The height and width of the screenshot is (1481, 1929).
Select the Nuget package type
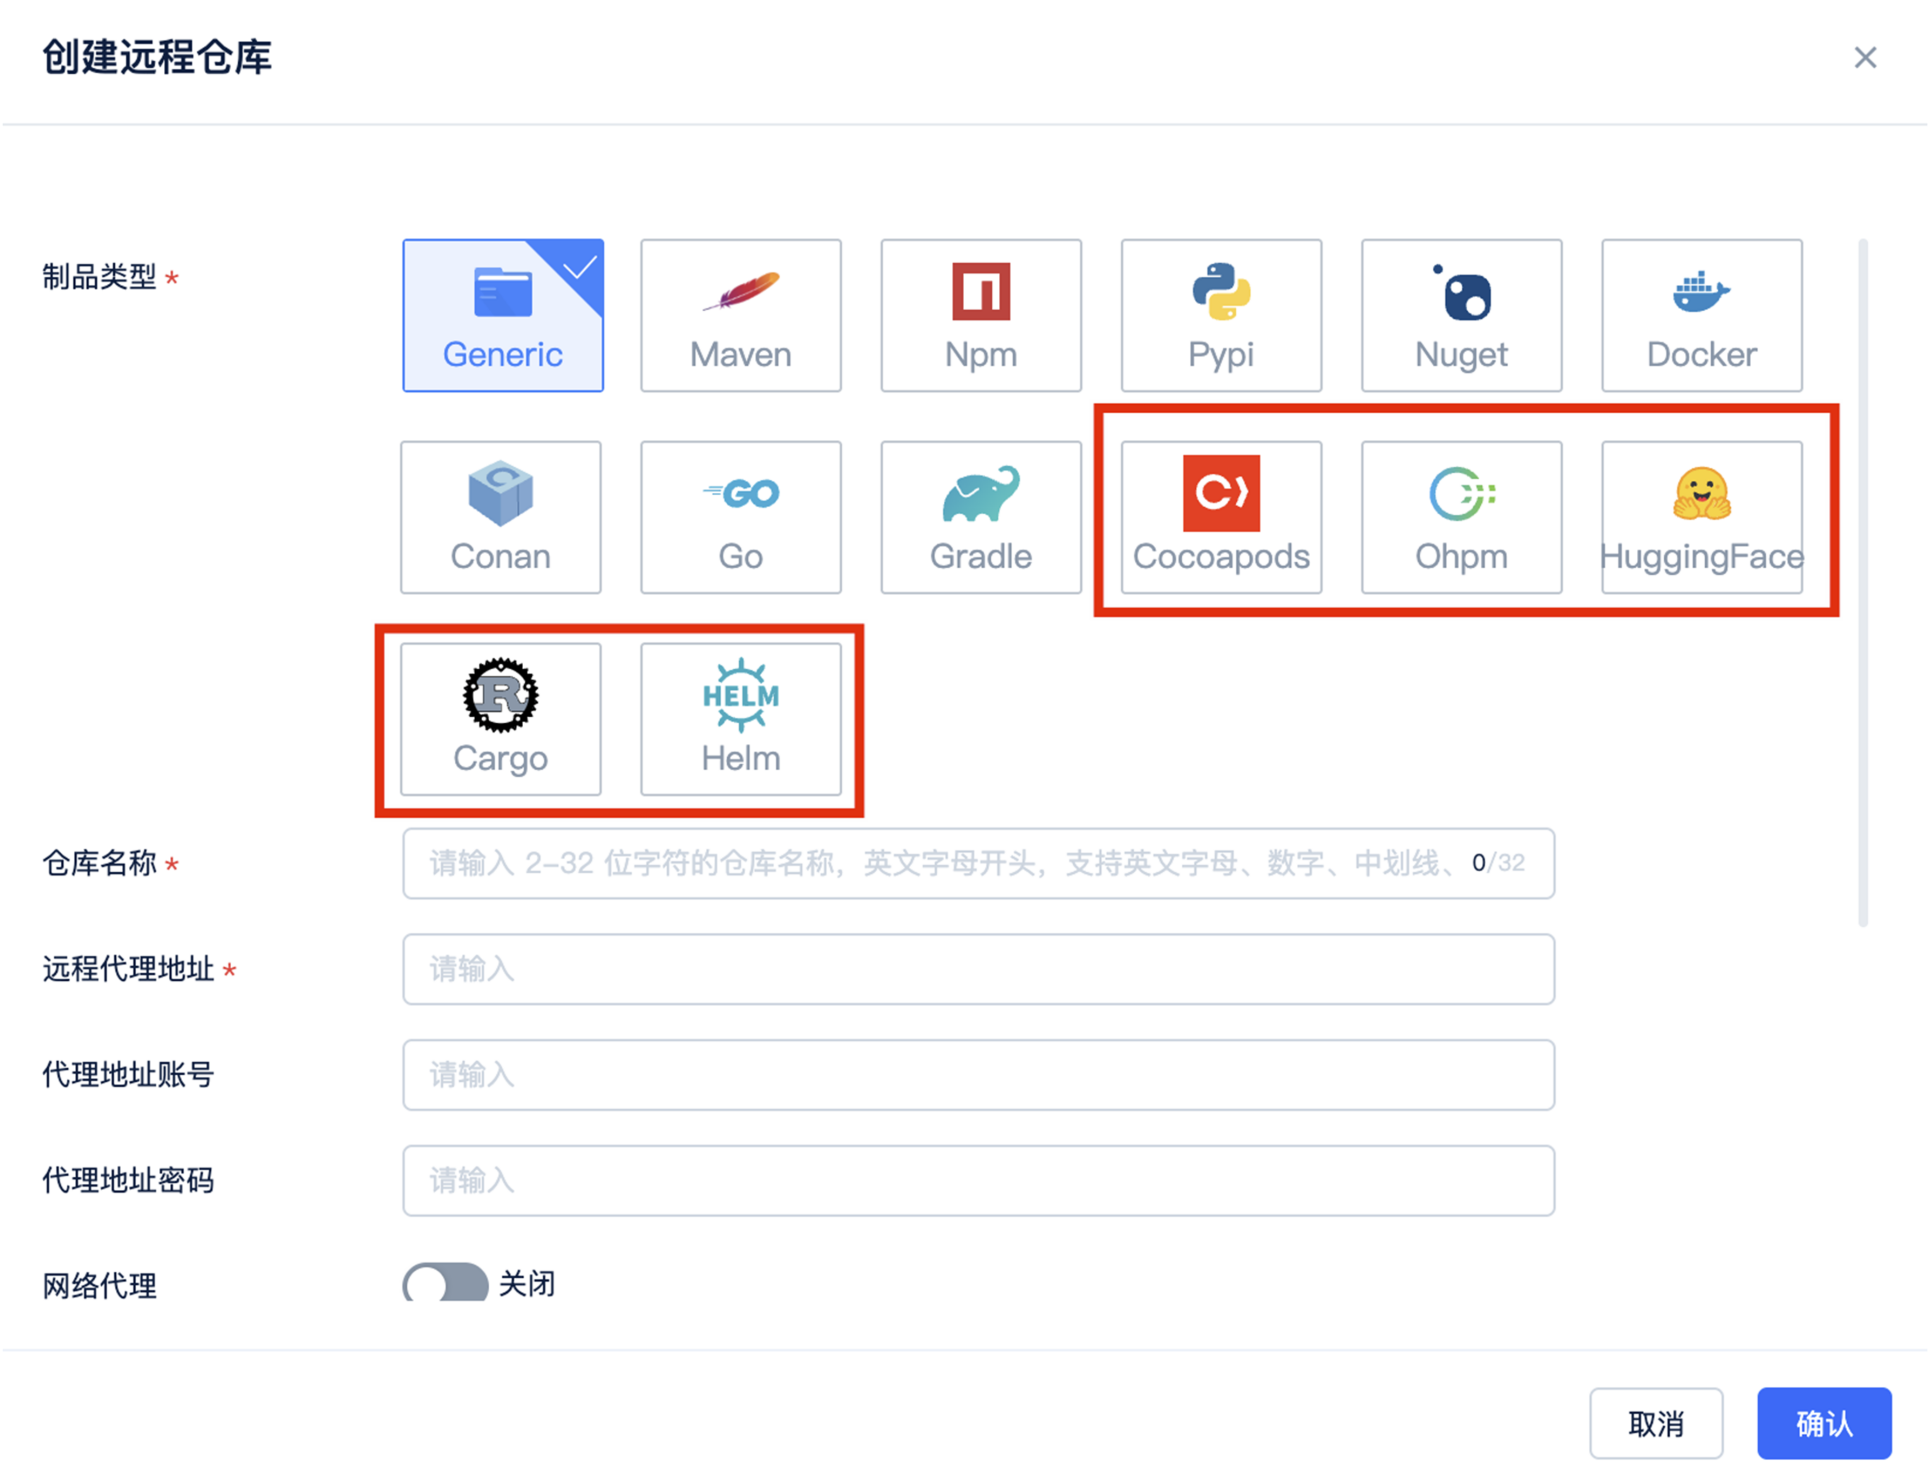(x=1461, y=315)
